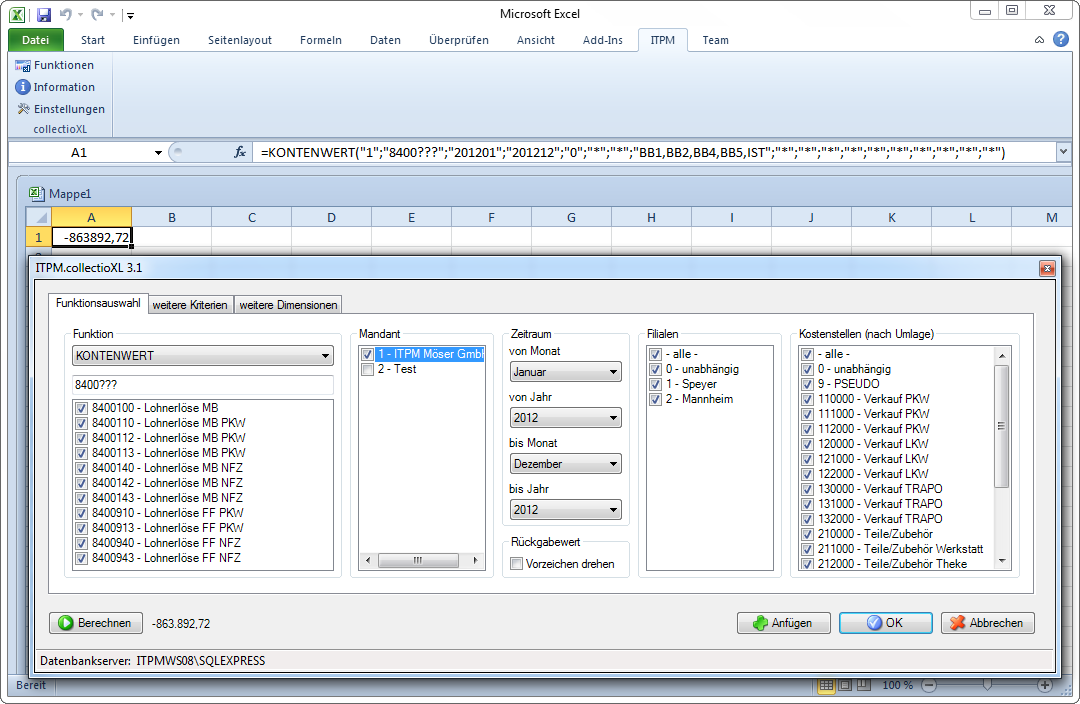Open Information in the collectioXL group
The width and height of the screenshot is (1080, 704).
click(x=55, y=87)
